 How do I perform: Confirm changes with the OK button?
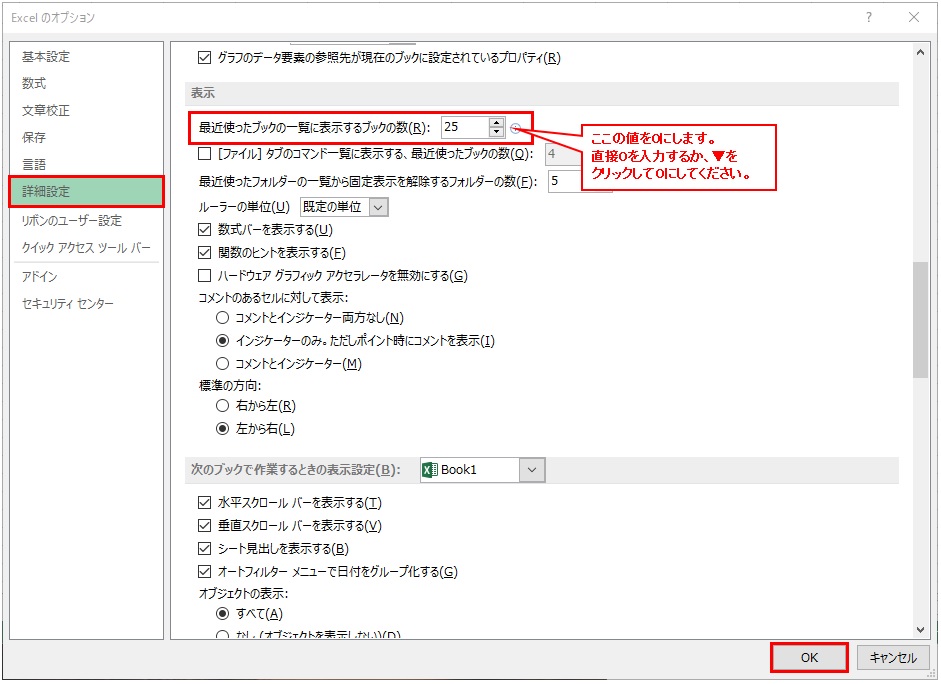click(x=808, y=657)
